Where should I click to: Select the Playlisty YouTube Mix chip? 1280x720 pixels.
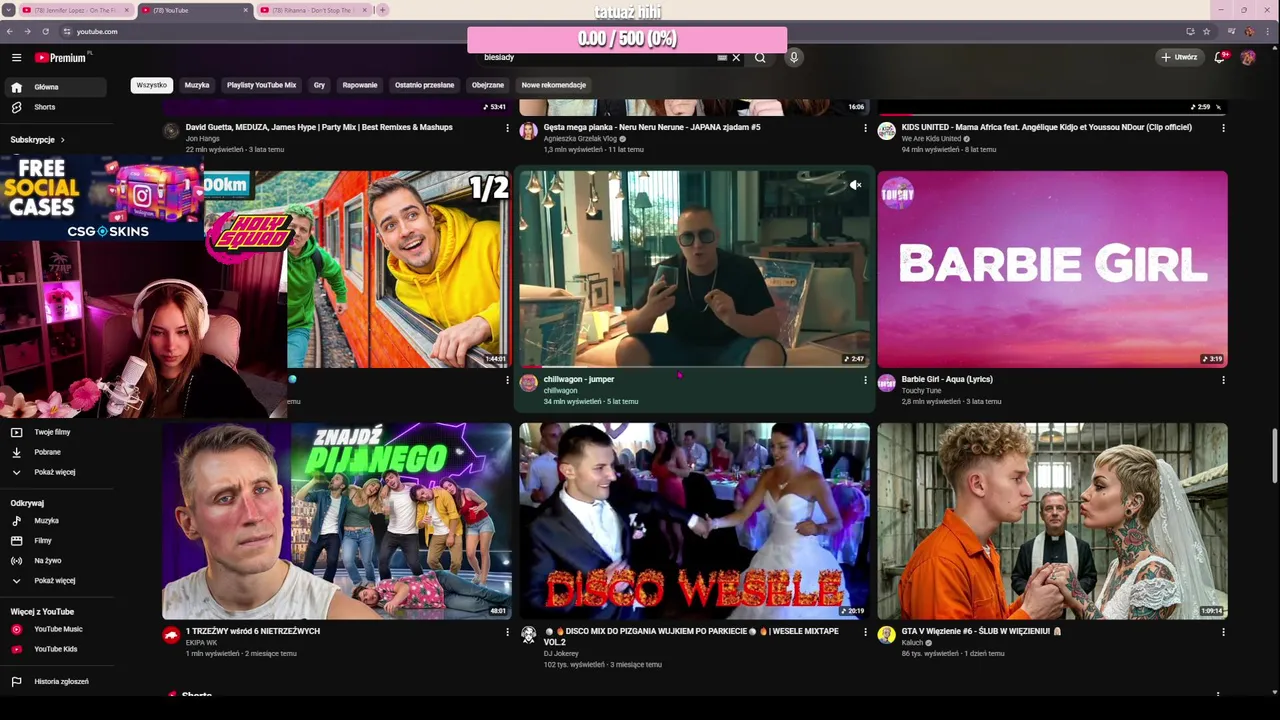[262, 85]
